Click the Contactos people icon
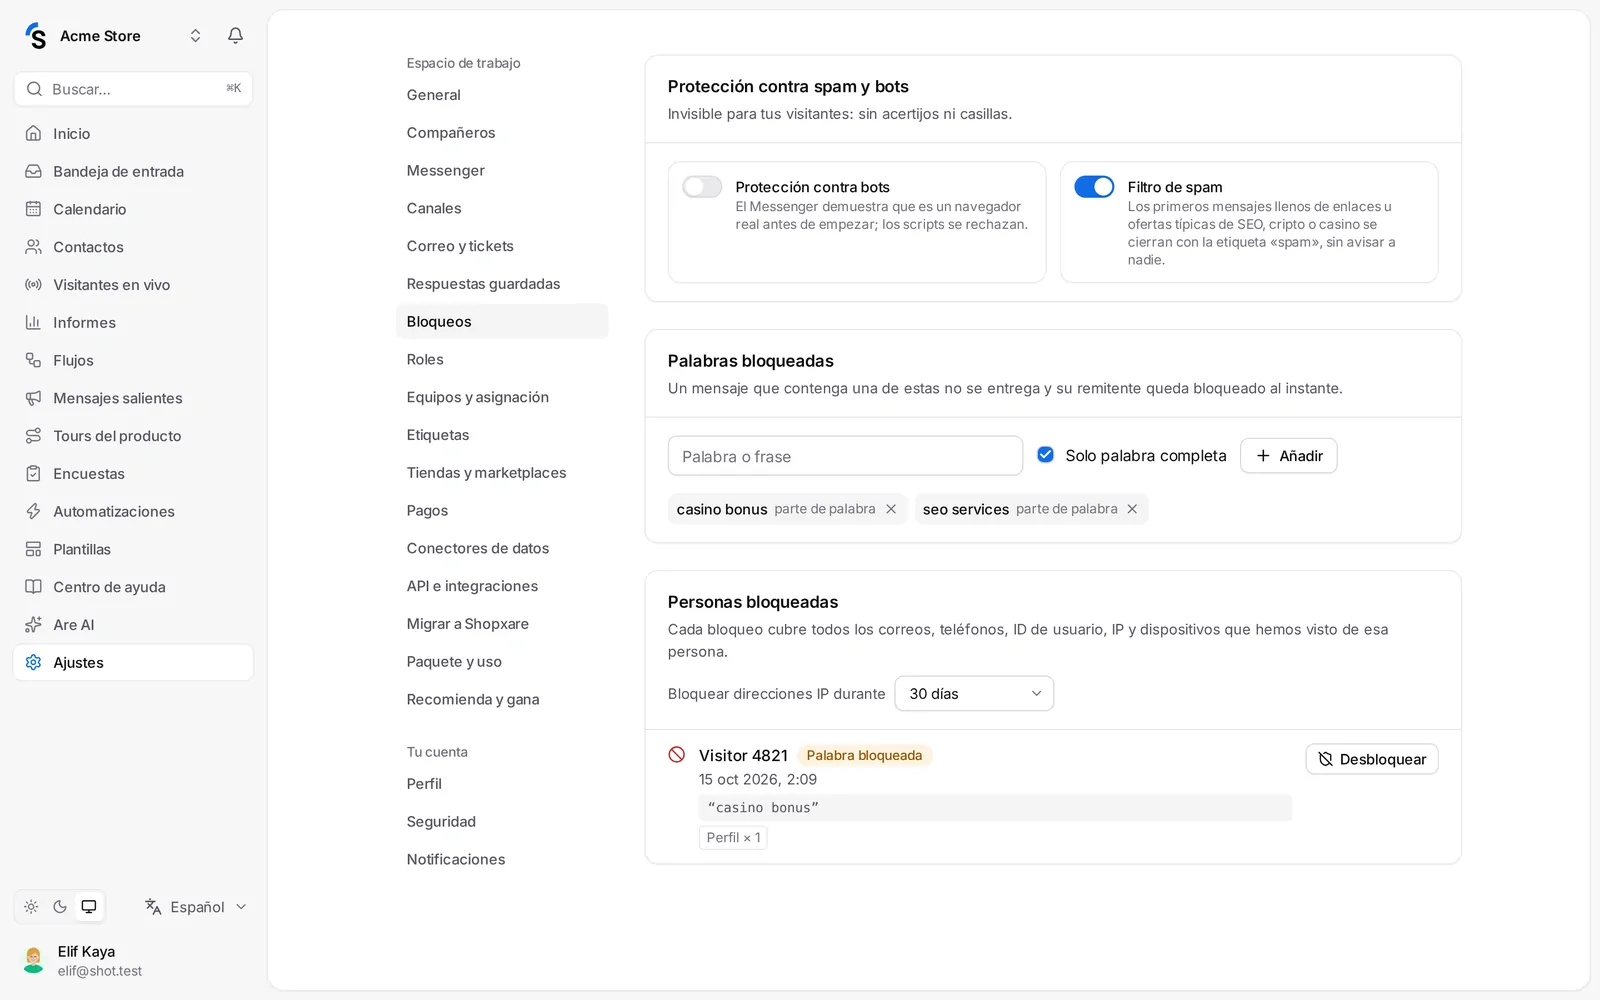The height and width of the screenshot is (1000, 1600). point(33,247)
